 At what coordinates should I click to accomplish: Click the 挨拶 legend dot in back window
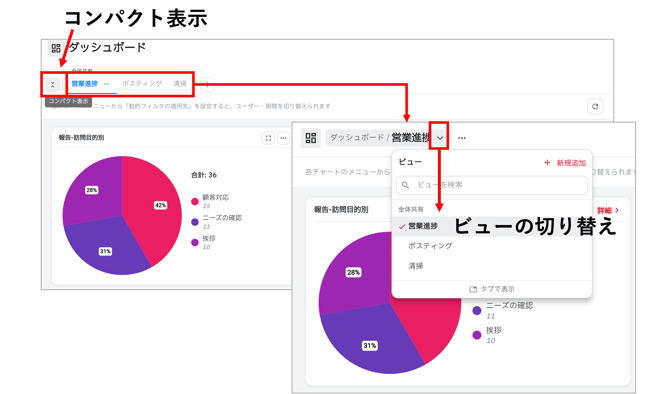pos(195,242)
